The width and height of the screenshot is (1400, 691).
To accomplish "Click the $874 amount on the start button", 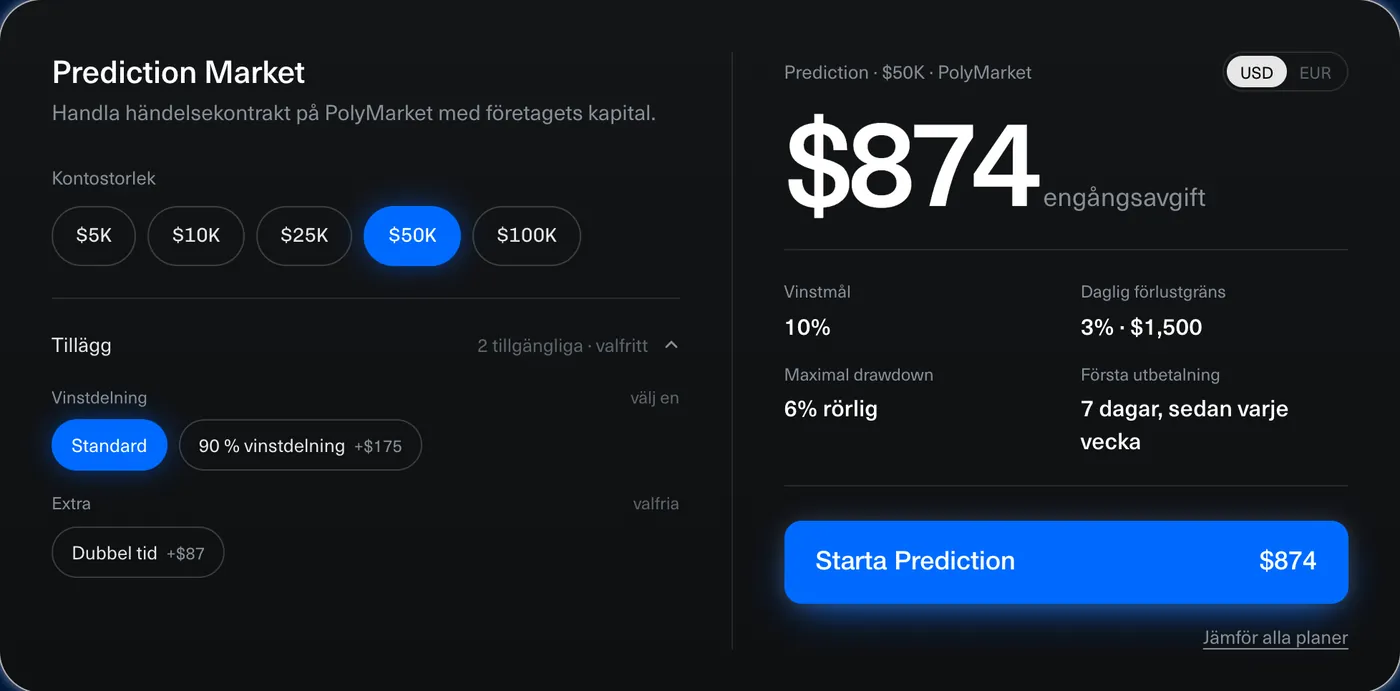I will [1288, 561].
